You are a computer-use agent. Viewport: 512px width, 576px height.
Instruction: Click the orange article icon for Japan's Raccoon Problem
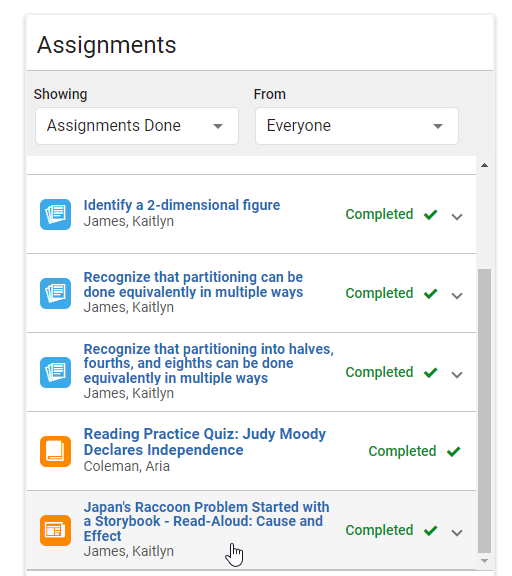[55, 530]
